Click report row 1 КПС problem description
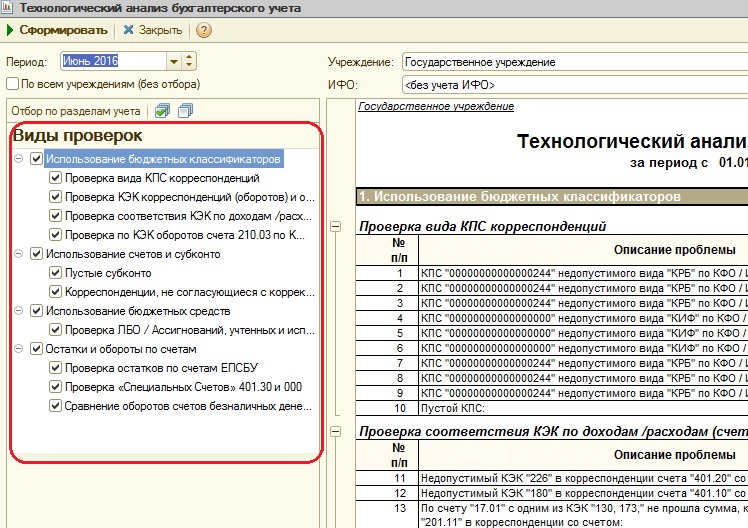748x528 pixels. point(583,273)
